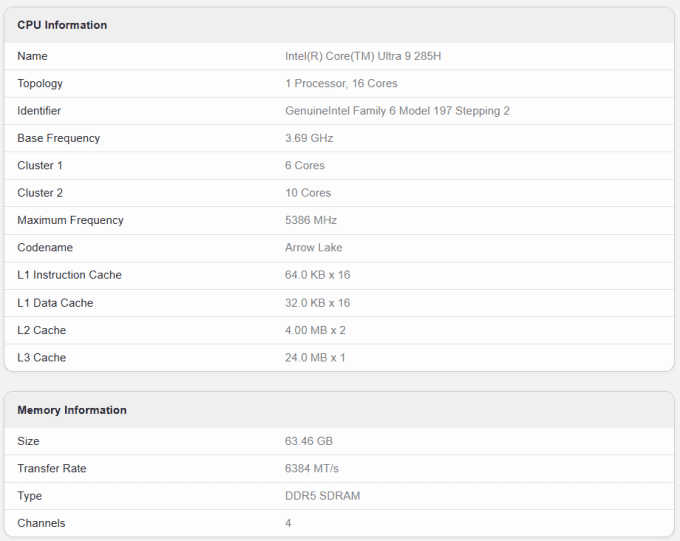Click the L1 Instruction Cache label
Viewport: 680px width, 541px height.
coord(69,275)
